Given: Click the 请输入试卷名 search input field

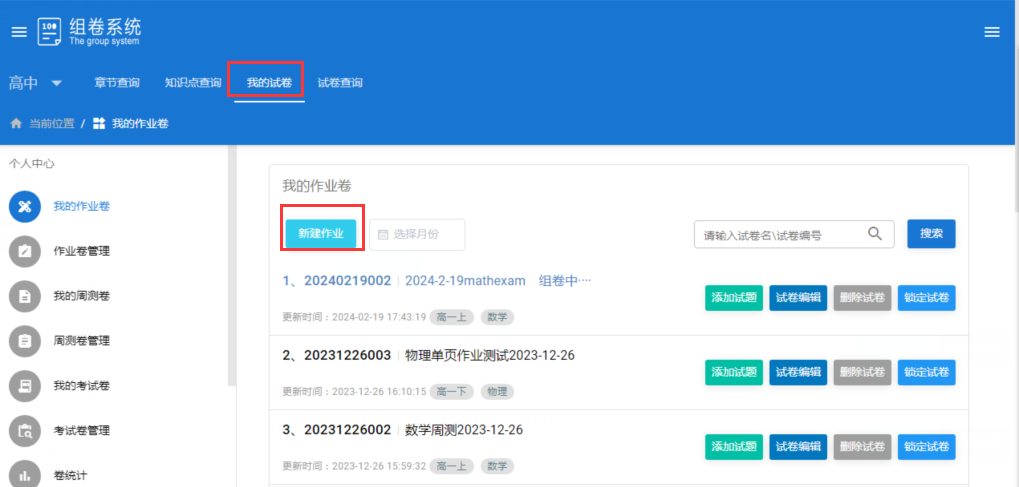Looking at the screenshot, I should (x=780, y=235).
